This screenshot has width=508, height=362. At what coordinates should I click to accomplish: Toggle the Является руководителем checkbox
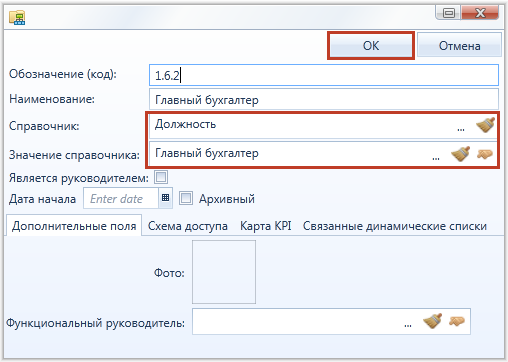pyautogui.click(x=161, y=177)
